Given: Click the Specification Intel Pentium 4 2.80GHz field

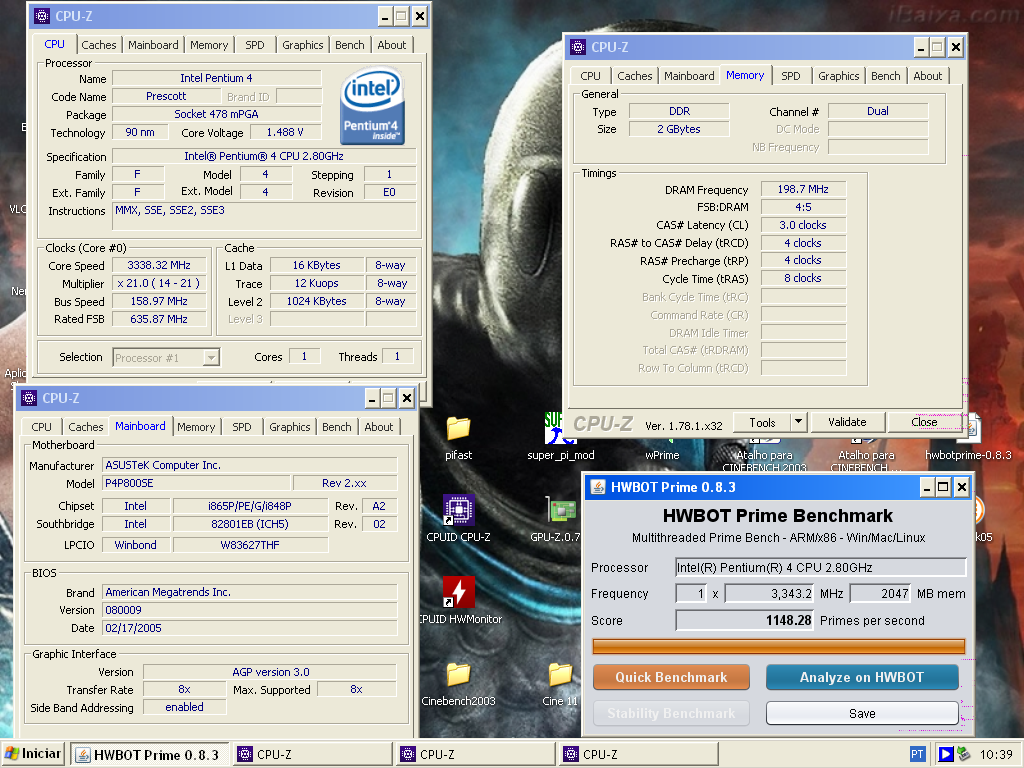Looking at the screenshot, I should tap(264, 157).
